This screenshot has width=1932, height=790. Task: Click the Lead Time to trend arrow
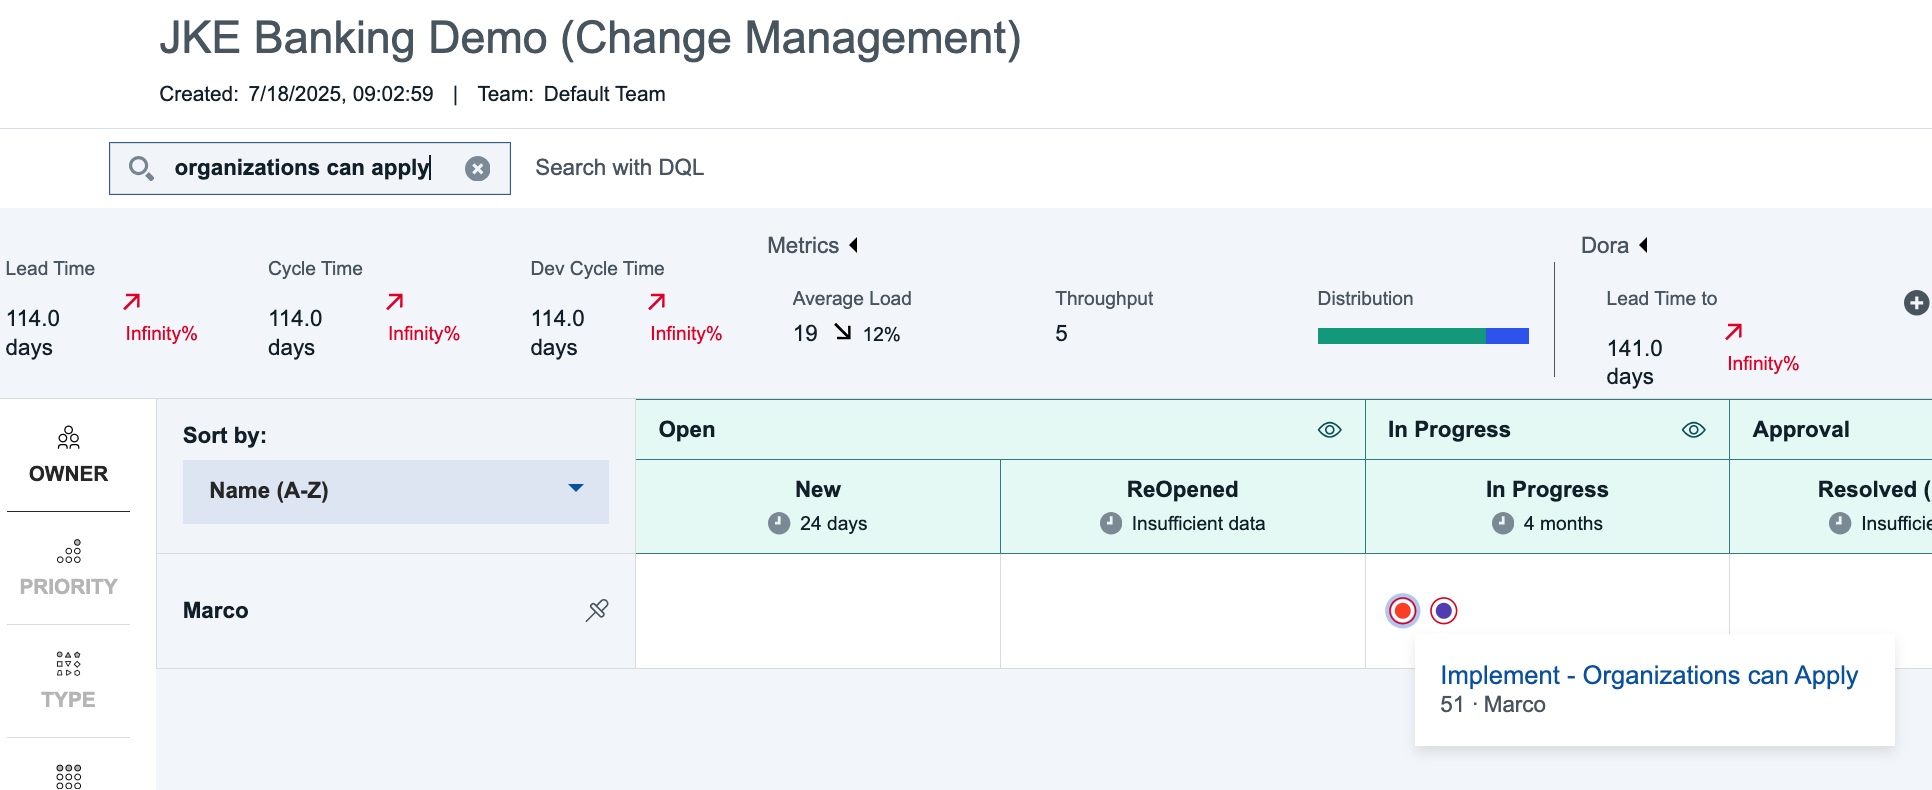pos(1734,331)
